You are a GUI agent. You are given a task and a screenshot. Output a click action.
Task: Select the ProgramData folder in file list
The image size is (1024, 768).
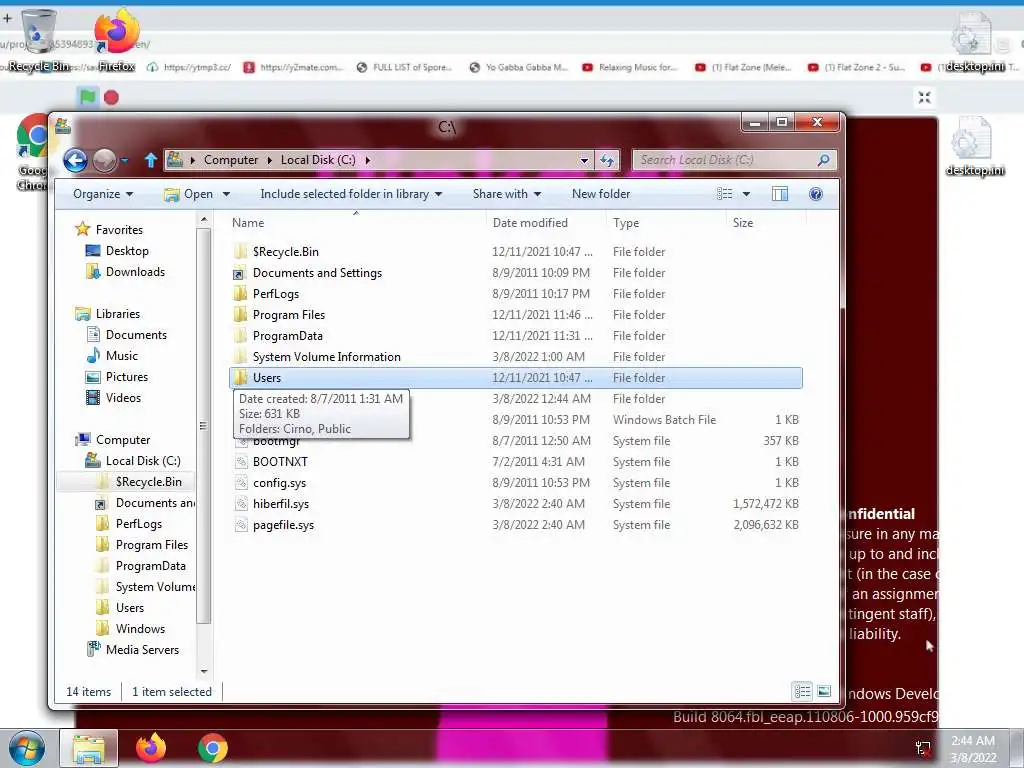[x=287, y=336]
